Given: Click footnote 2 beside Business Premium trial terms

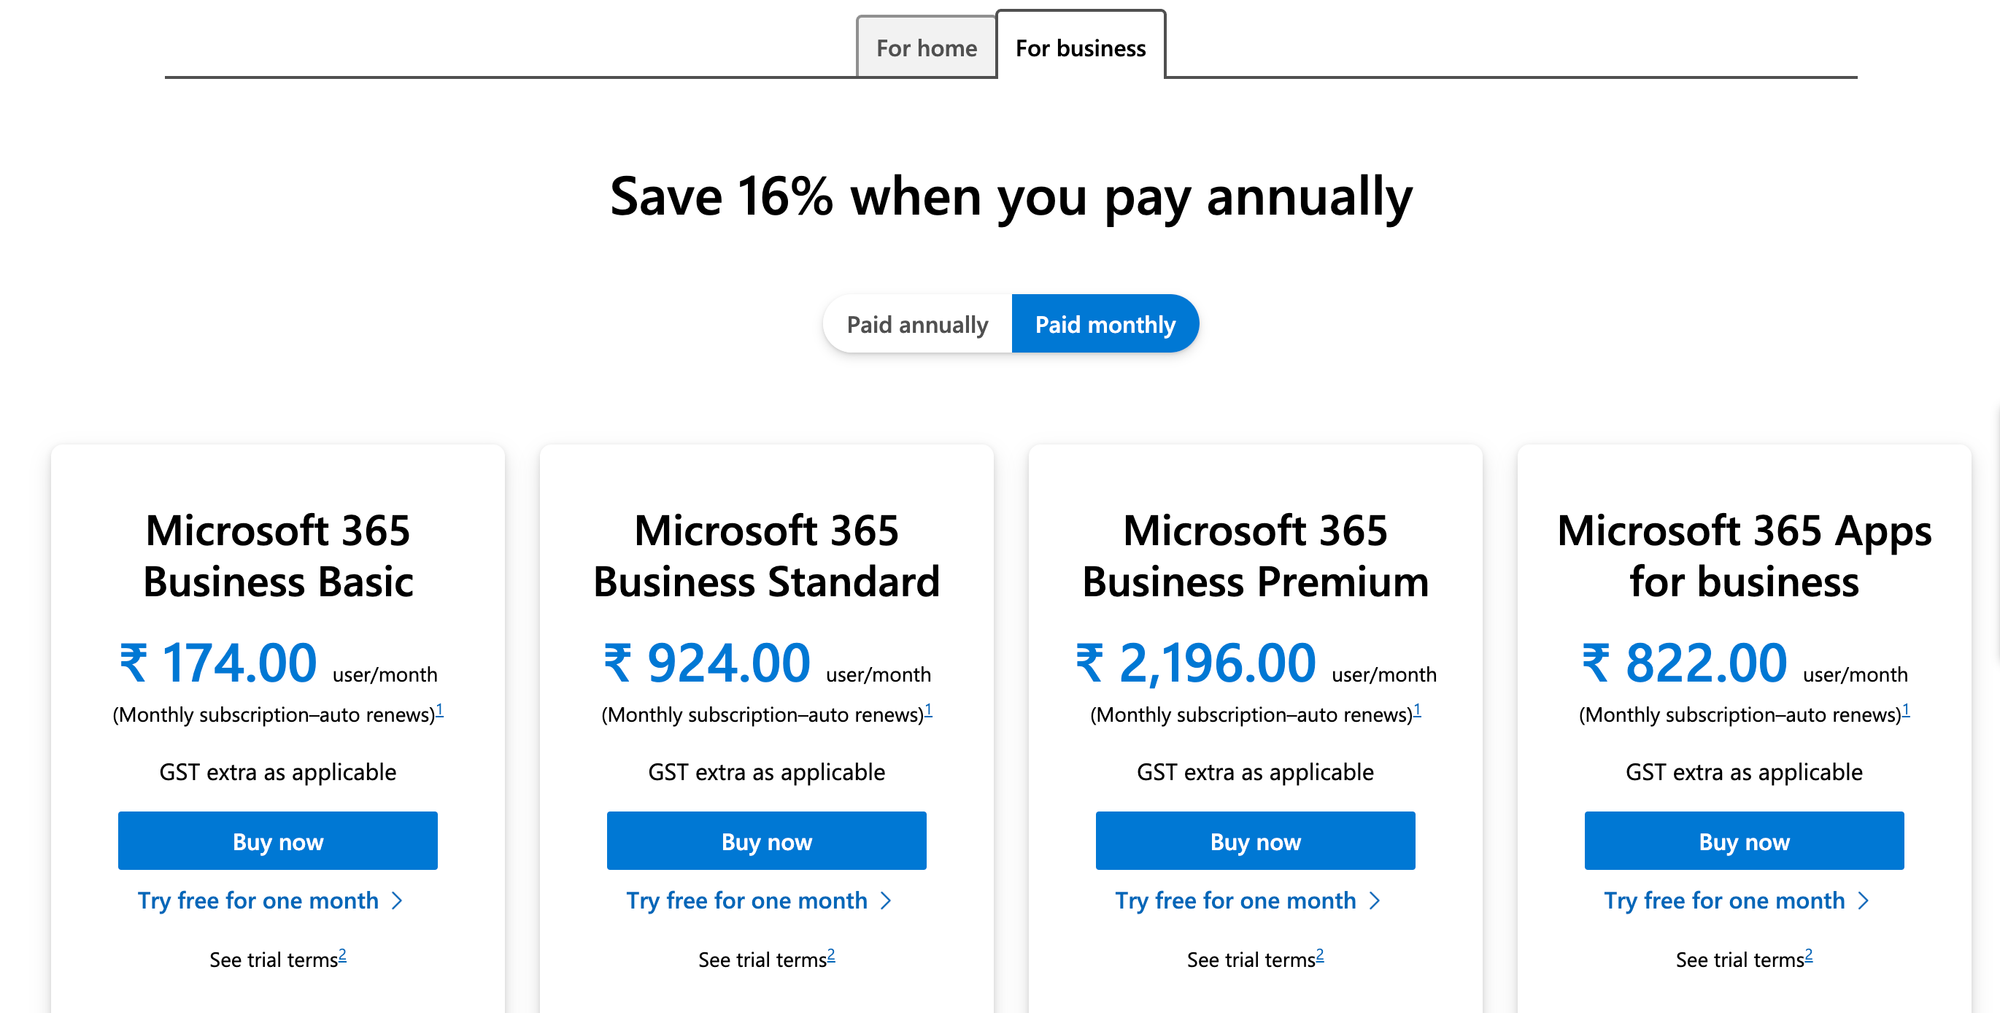Looking at the screenshot, I should 1320,955.
